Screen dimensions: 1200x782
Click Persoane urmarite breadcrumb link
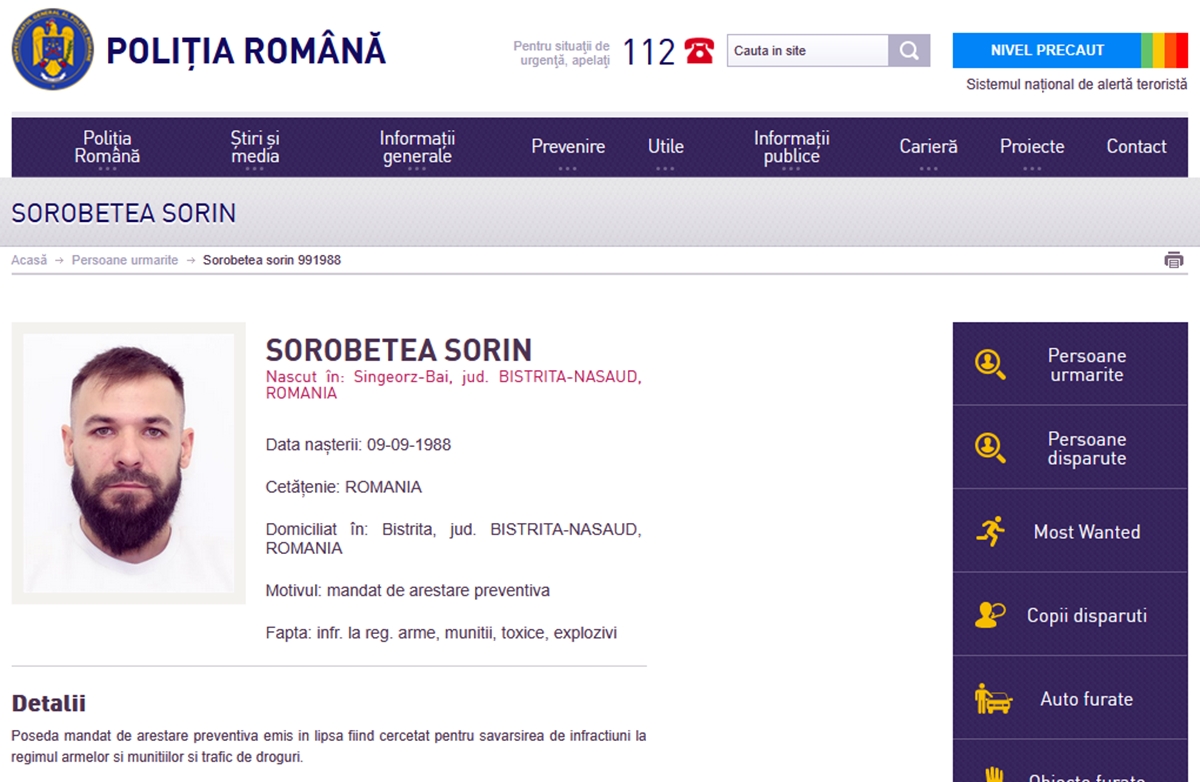[125, 260]
